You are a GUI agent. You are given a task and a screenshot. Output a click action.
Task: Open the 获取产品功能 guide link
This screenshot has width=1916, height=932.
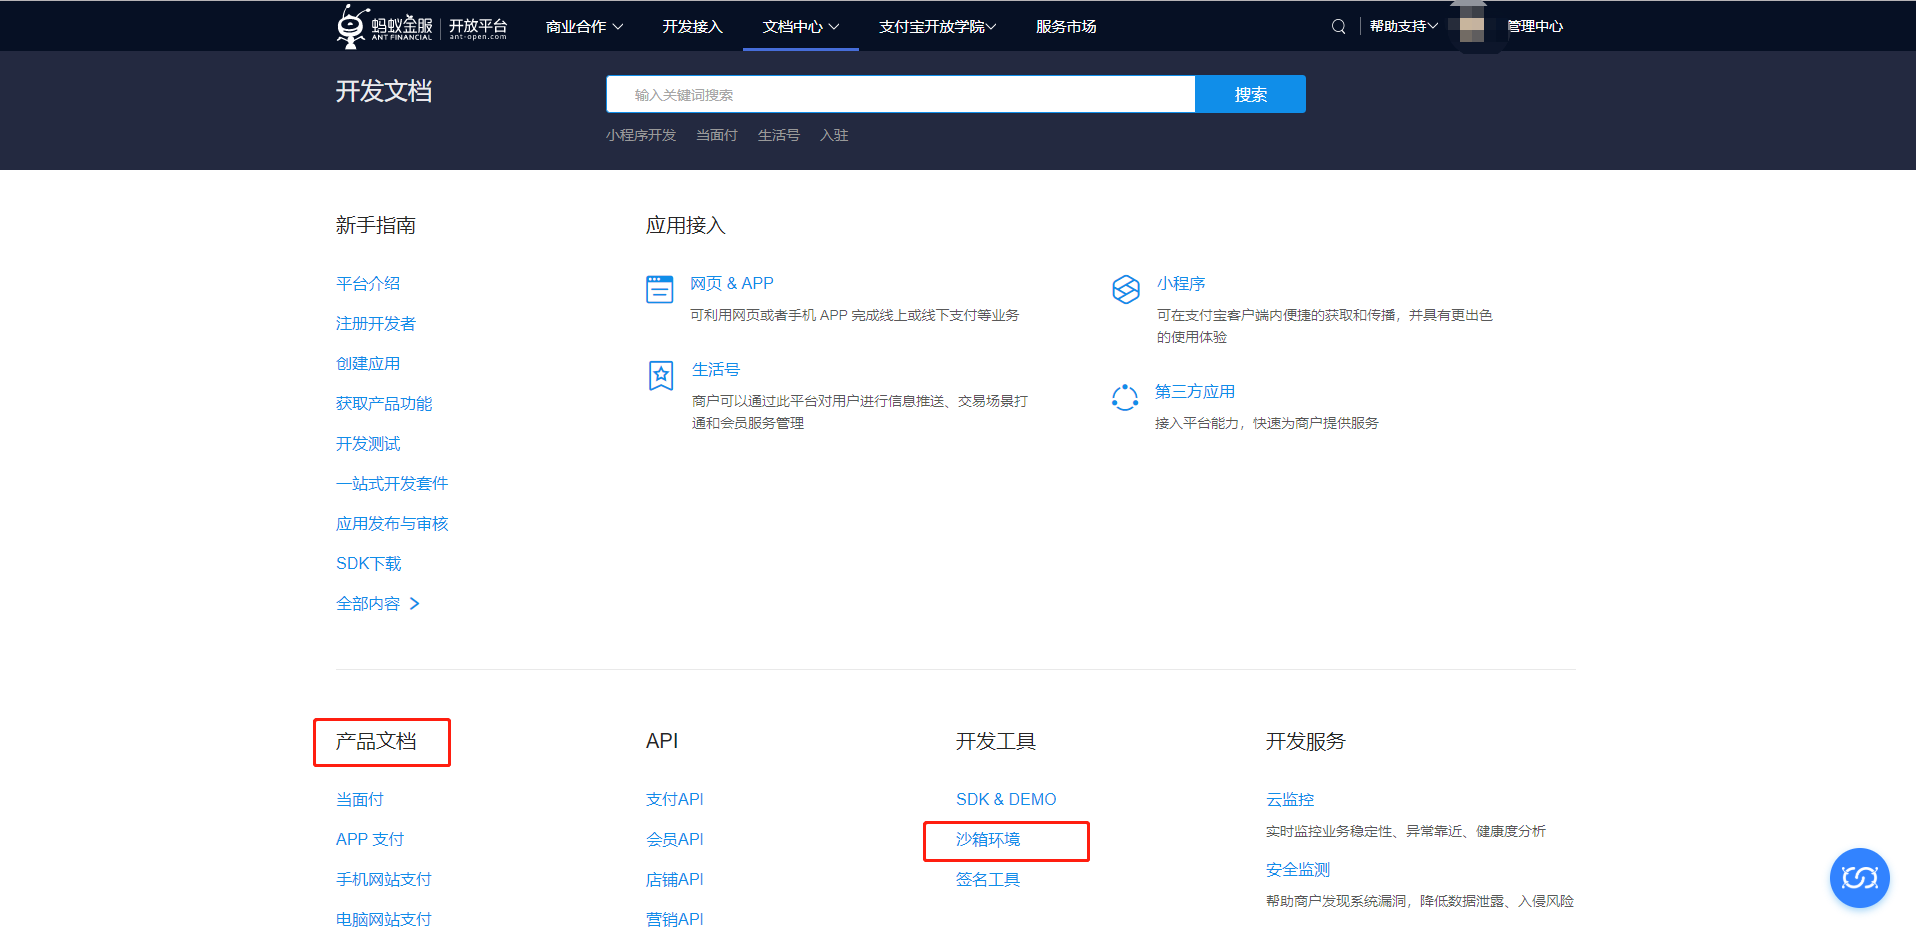tap(384, 404)
